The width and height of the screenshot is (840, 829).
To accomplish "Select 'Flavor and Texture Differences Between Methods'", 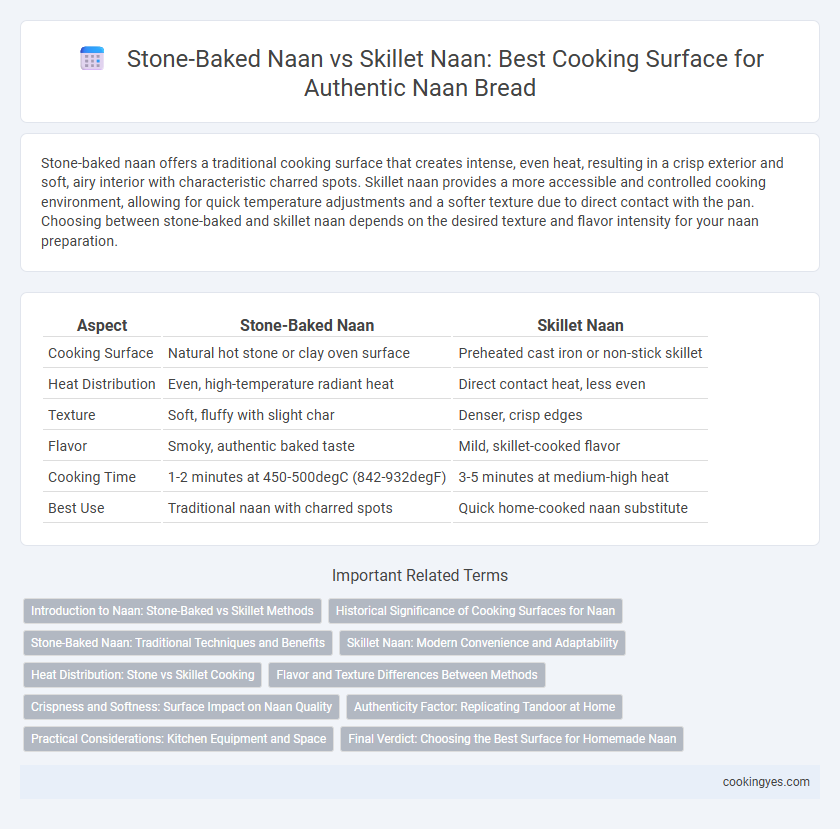I will pyautogui.click(x=407, y=675).
